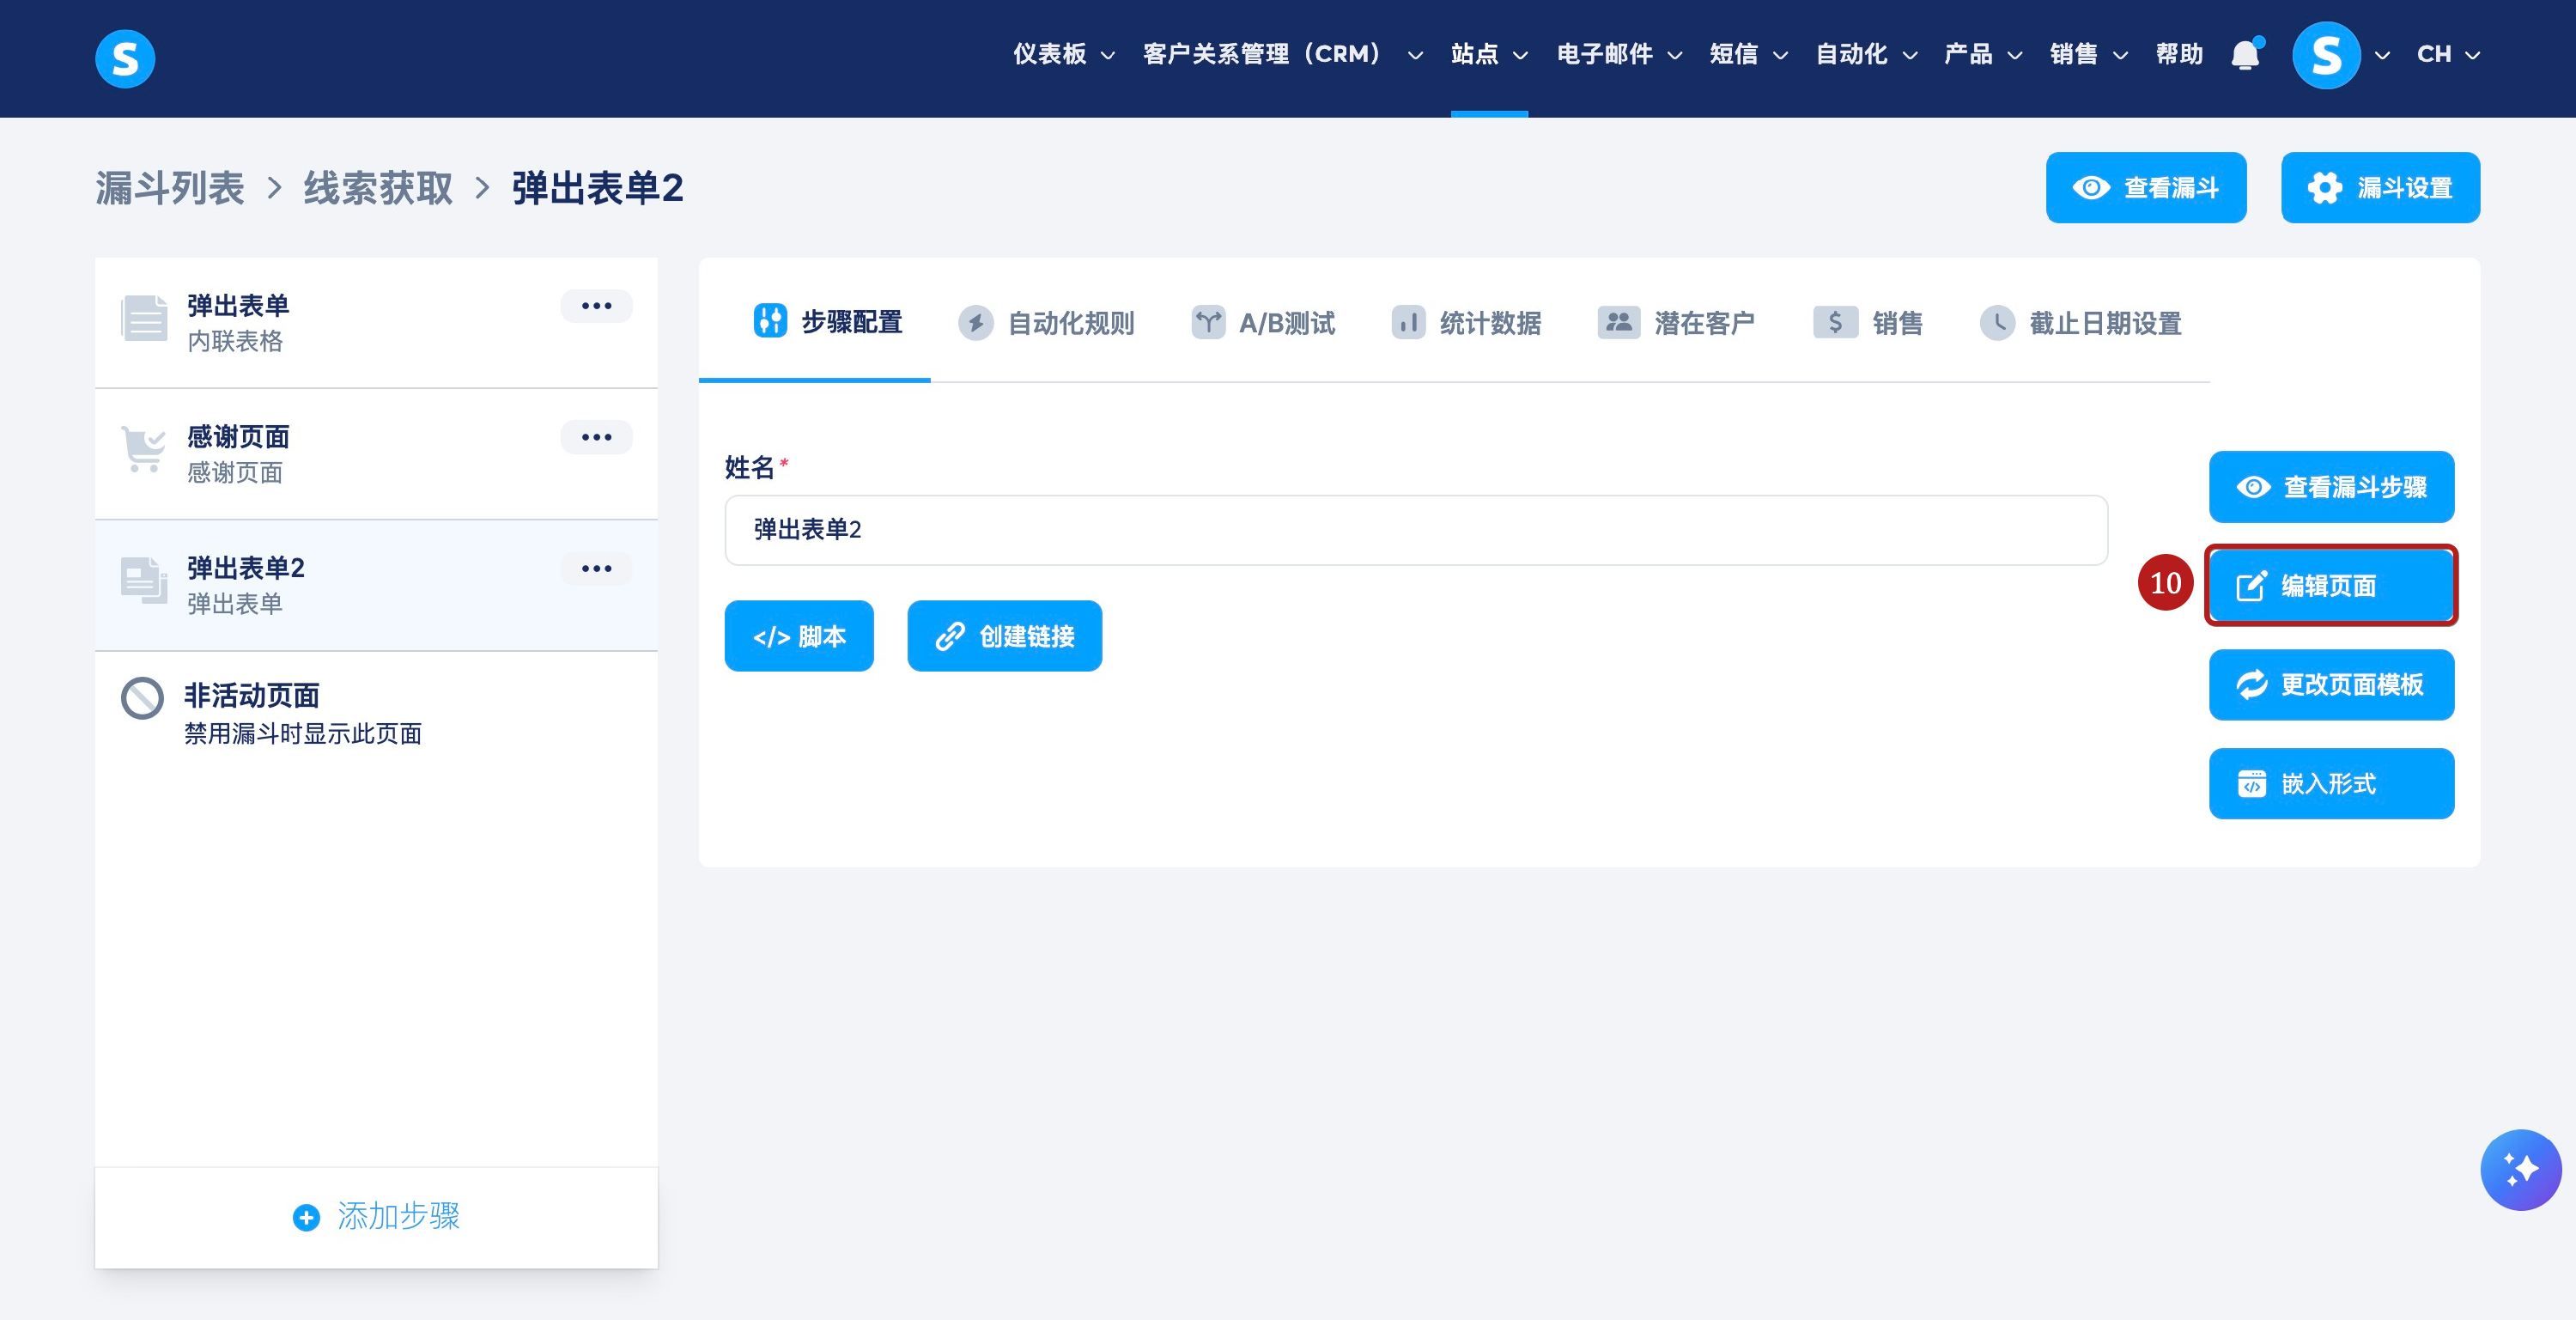Click the 查看漏斗 eye button

2145,188
